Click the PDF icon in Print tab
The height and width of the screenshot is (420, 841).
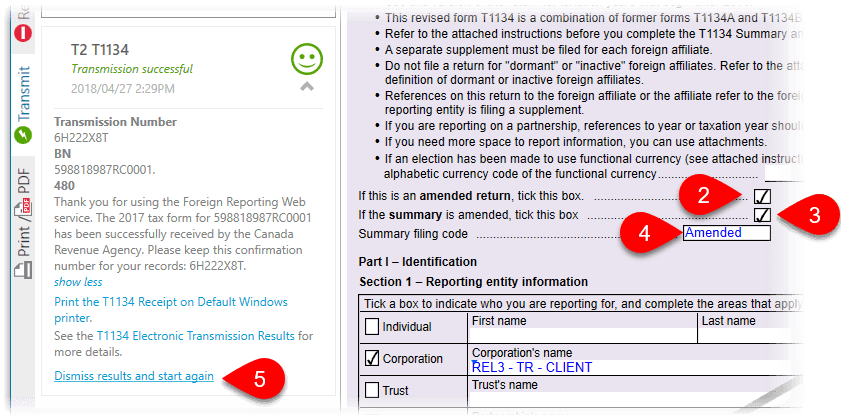pos(24,208)
